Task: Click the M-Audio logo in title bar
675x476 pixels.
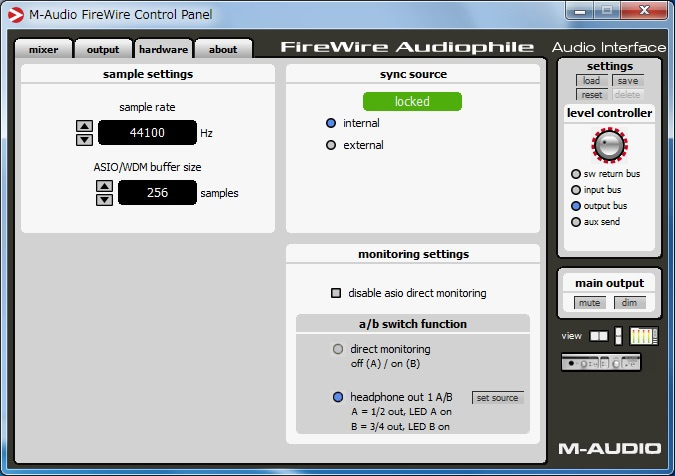Action: 16,15
